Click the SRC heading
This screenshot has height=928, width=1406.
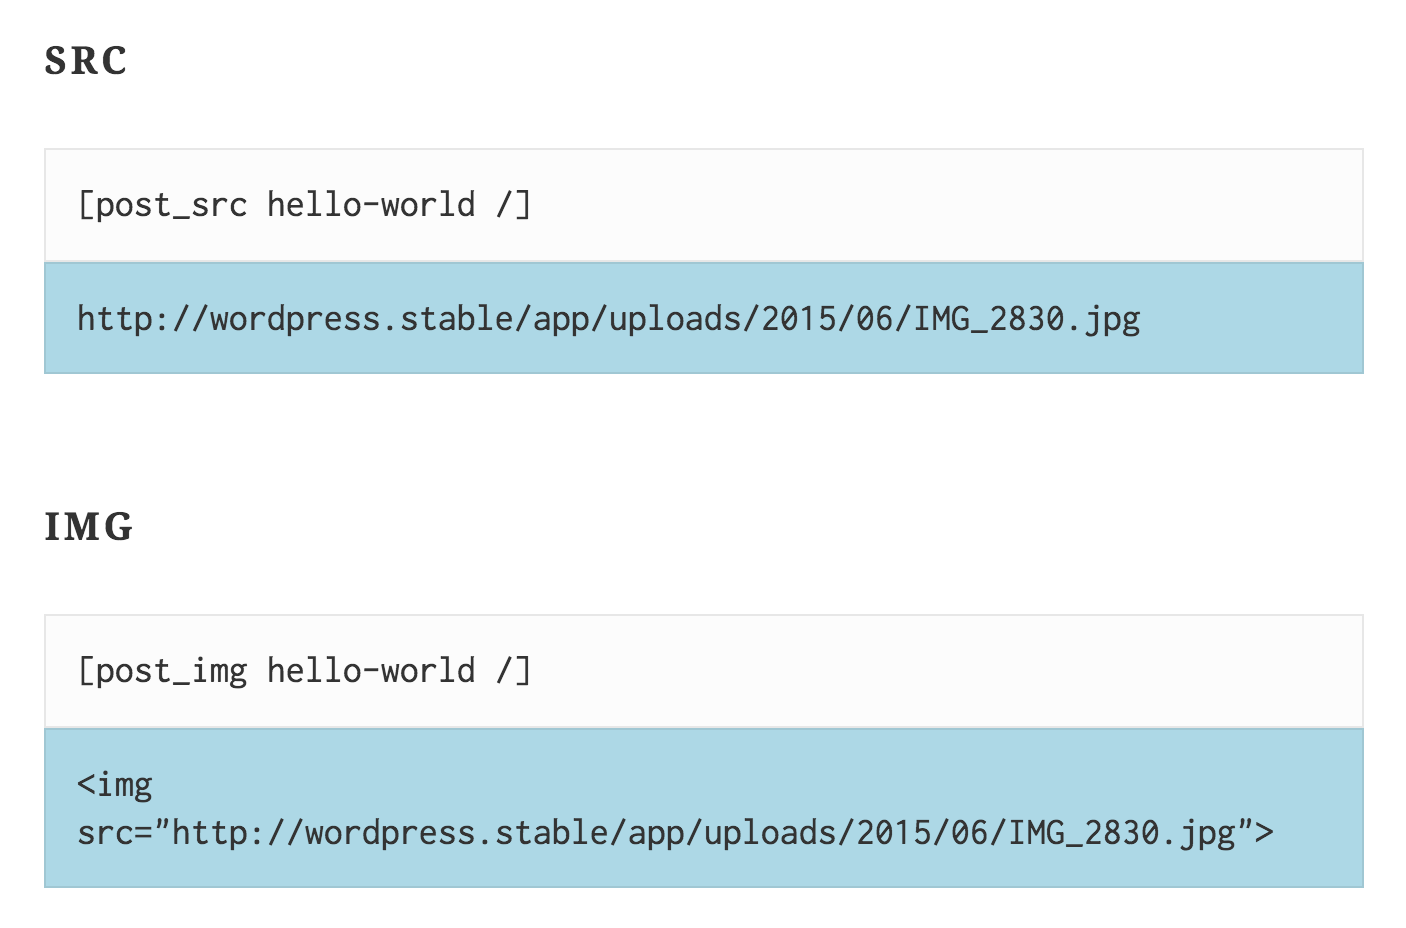(86, 61)
